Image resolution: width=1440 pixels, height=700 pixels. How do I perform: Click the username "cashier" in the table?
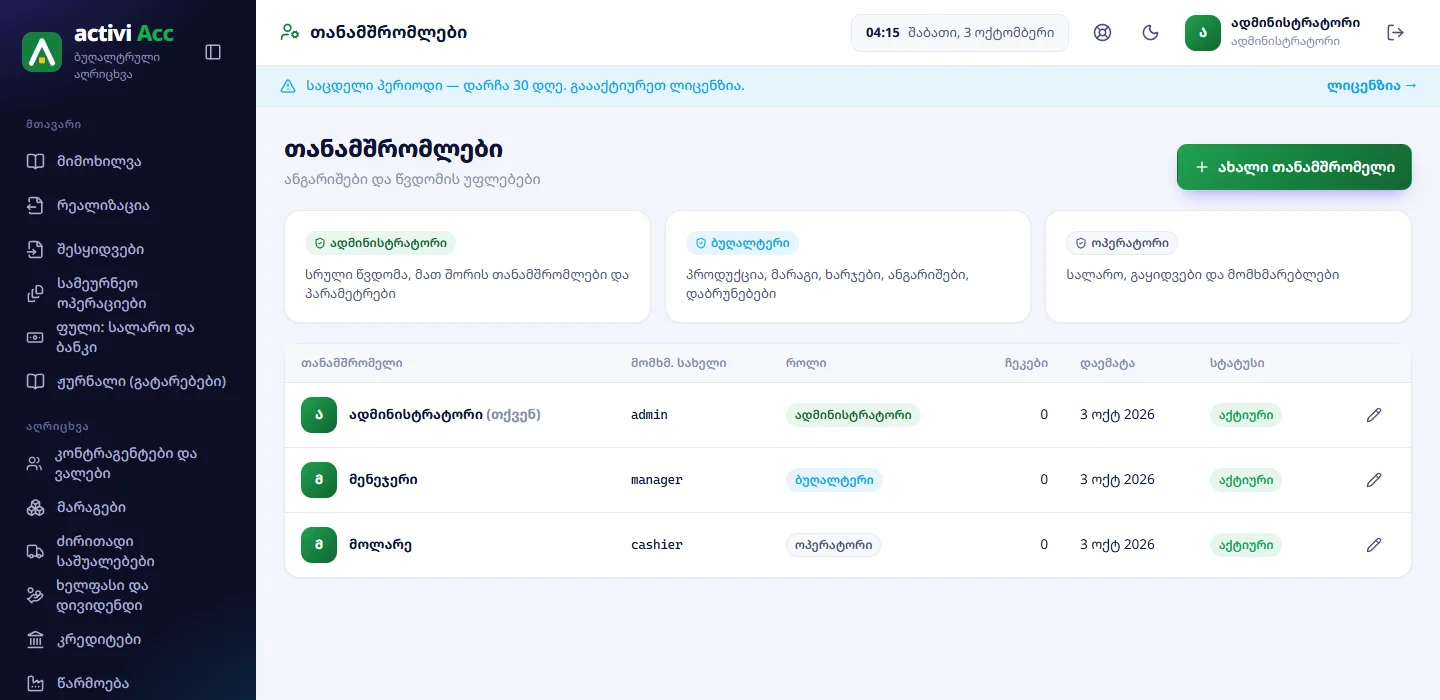(x=657, y=545)
